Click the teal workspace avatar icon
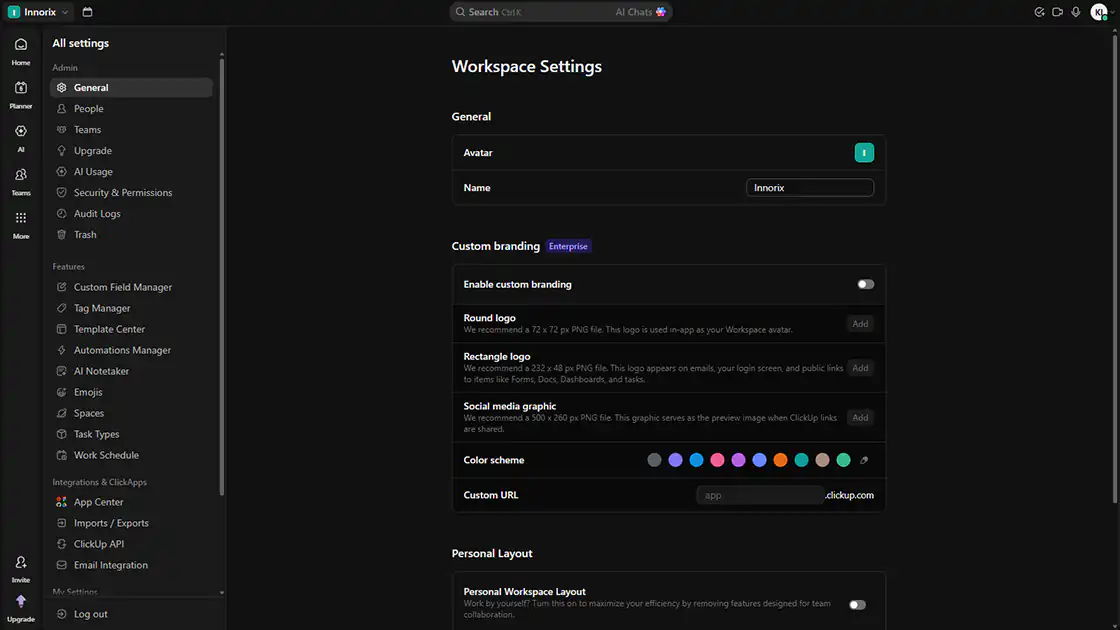The width and height of the screenshot is (1120, 630). coord(864,153)
